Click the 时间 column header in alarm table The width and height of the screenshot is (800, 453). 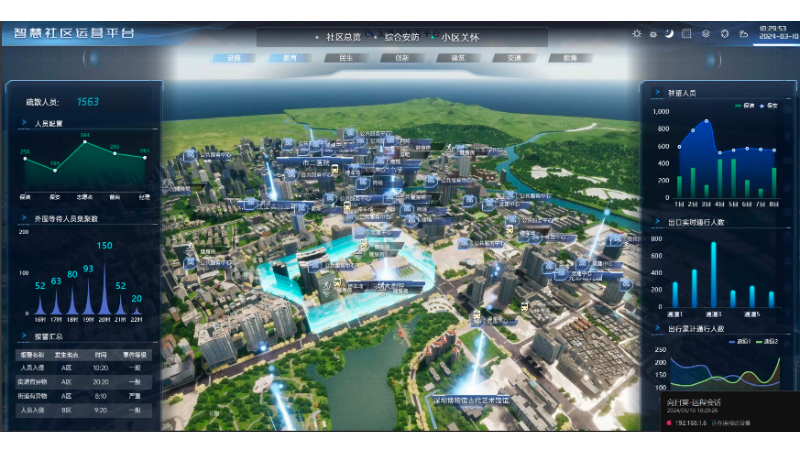pyautogui.click(x=101, y=354)
